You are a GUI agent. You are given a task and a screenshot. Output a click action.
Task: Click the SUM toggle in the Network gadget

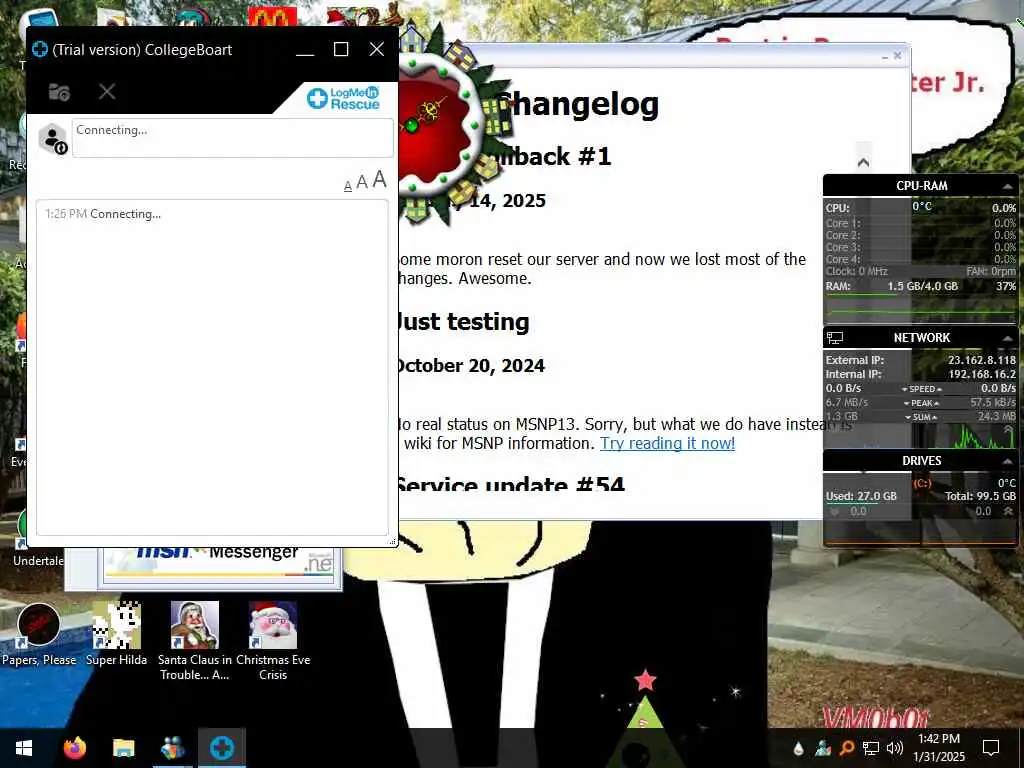click(x=921, y=417)
